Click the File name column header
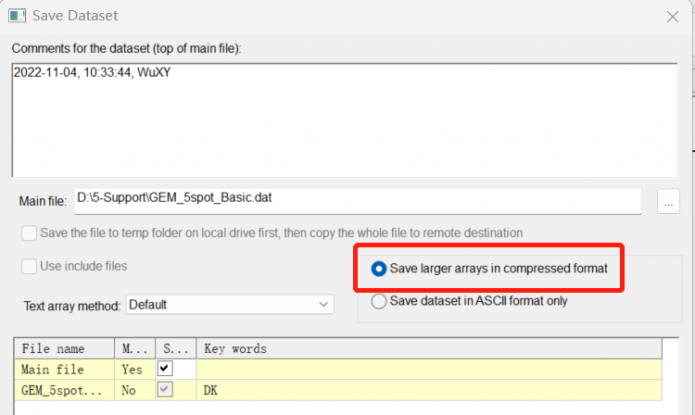 pyautogui.click(x=63, y=349)
